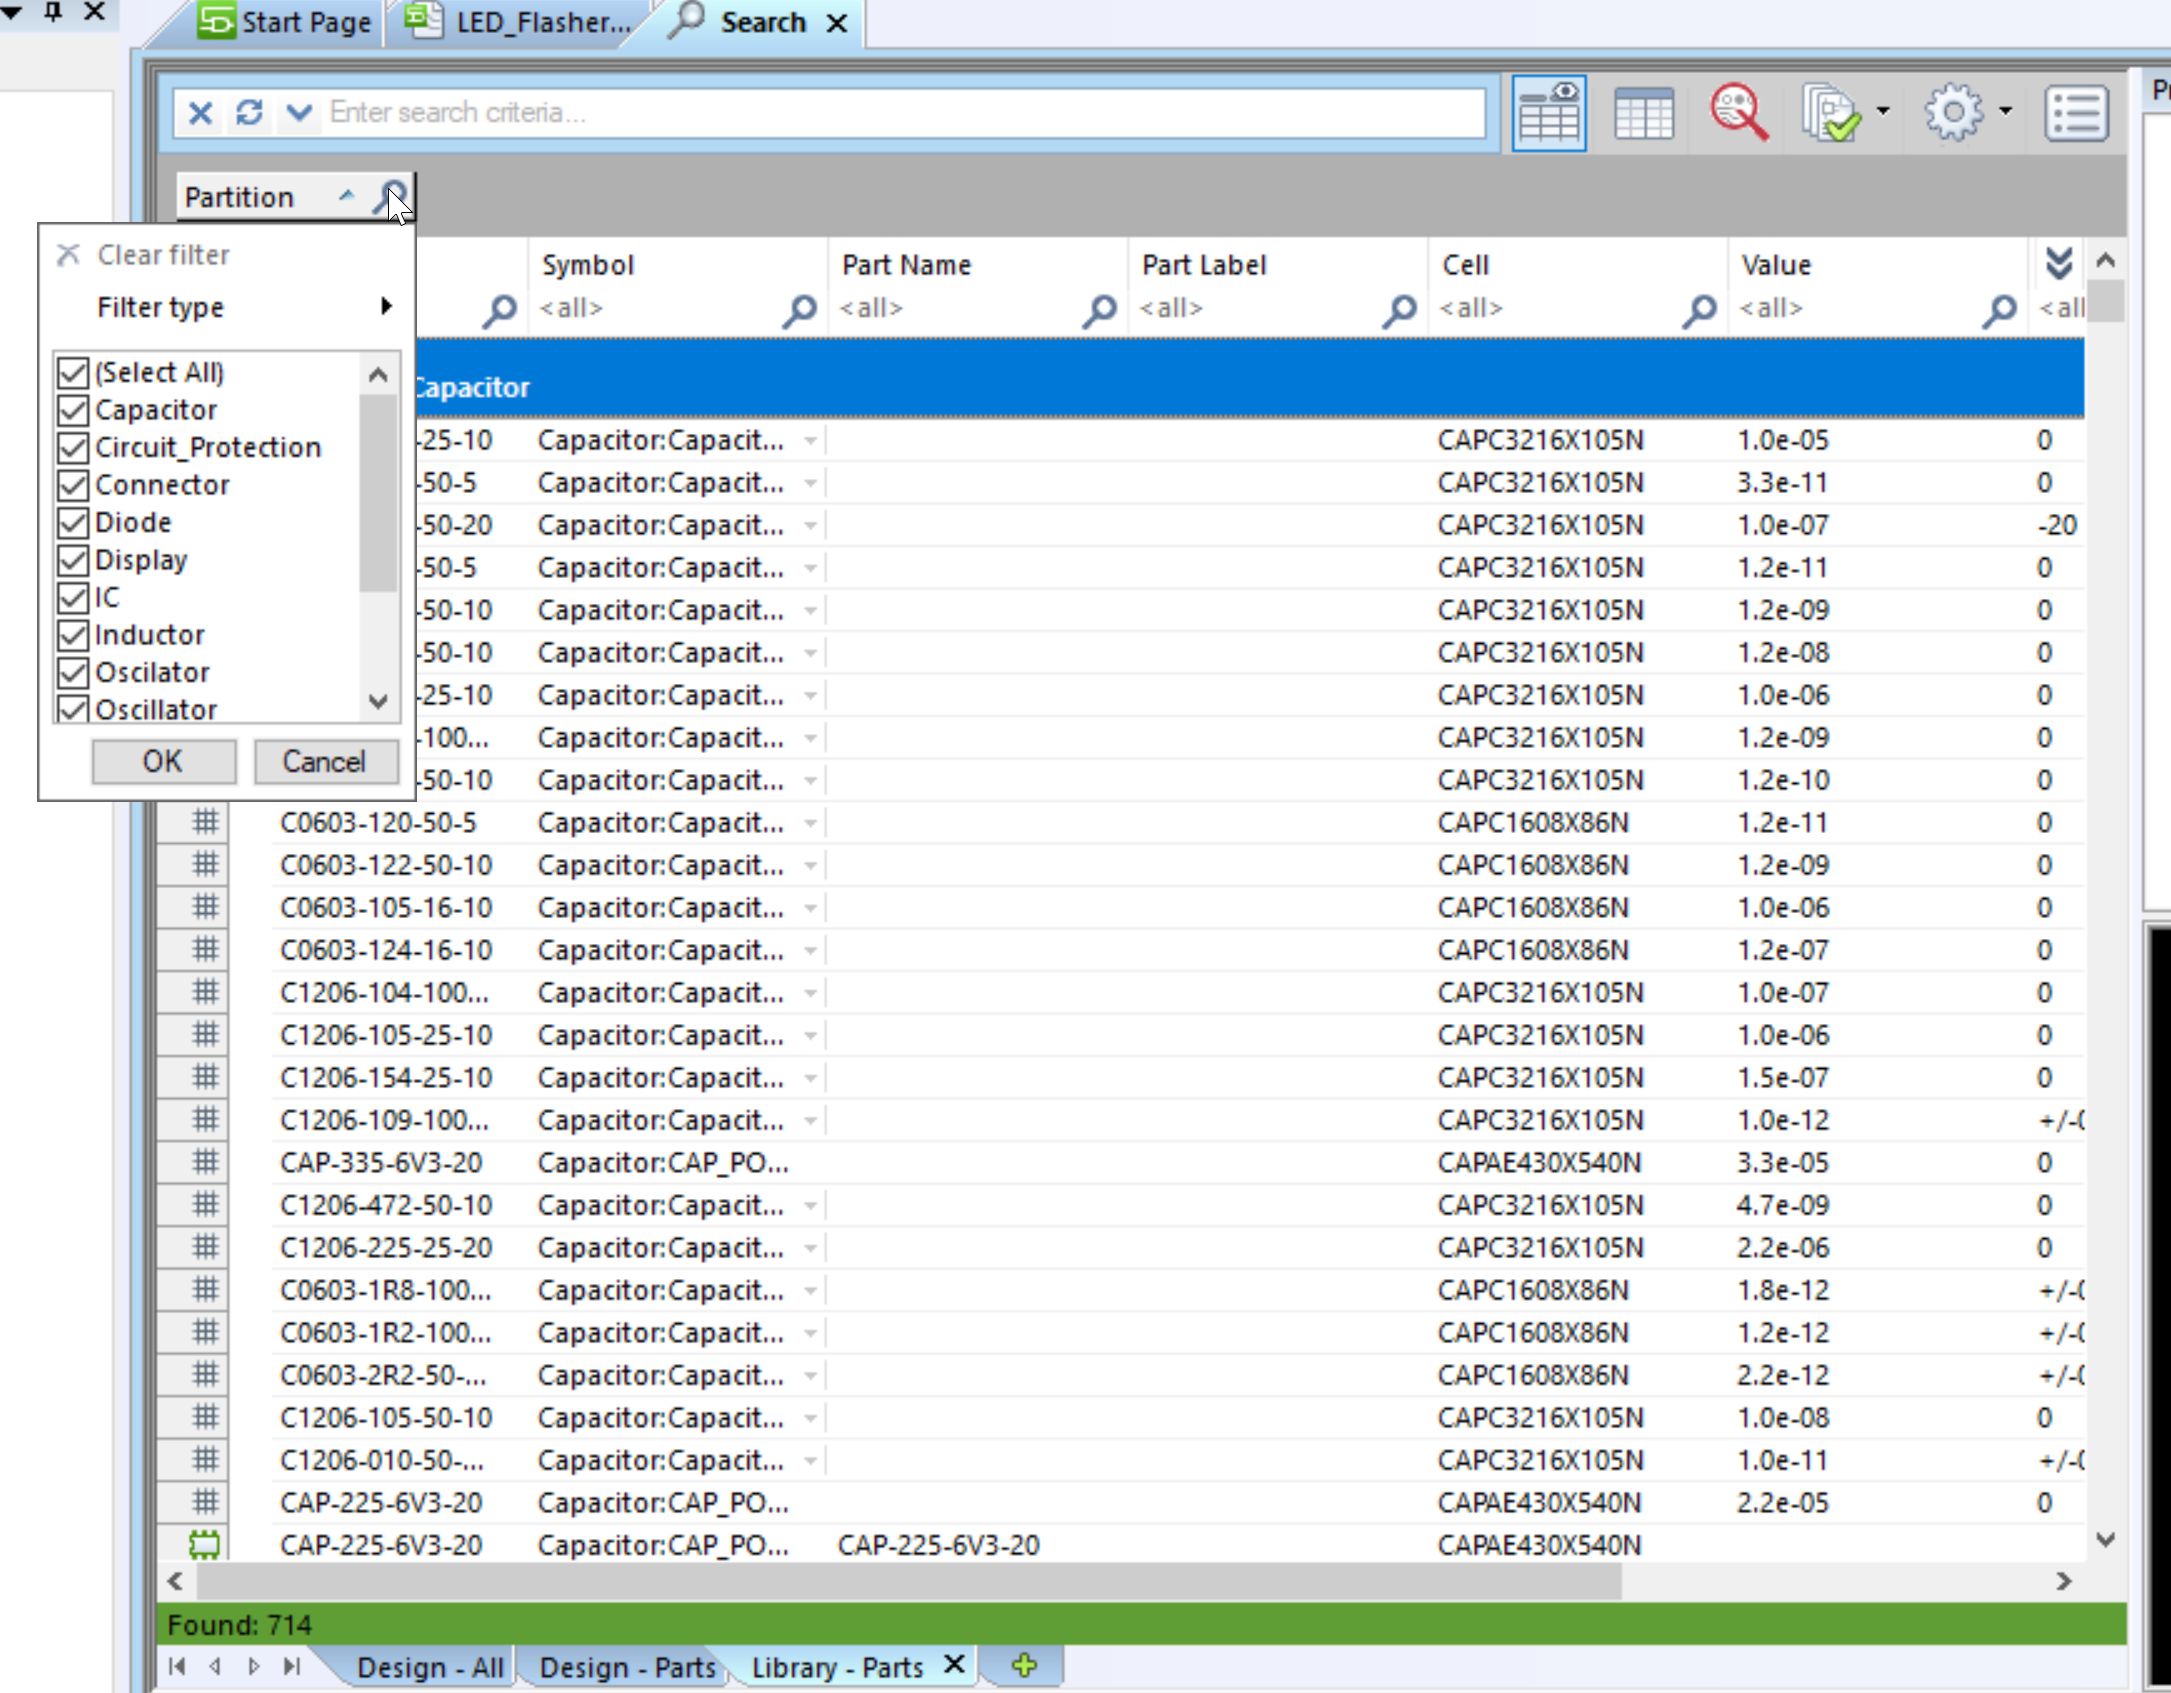Go to next tab navigation arrow
Image resolution: width=2171 pixels, height=1693 pixels.
[x=254, y=1666]
